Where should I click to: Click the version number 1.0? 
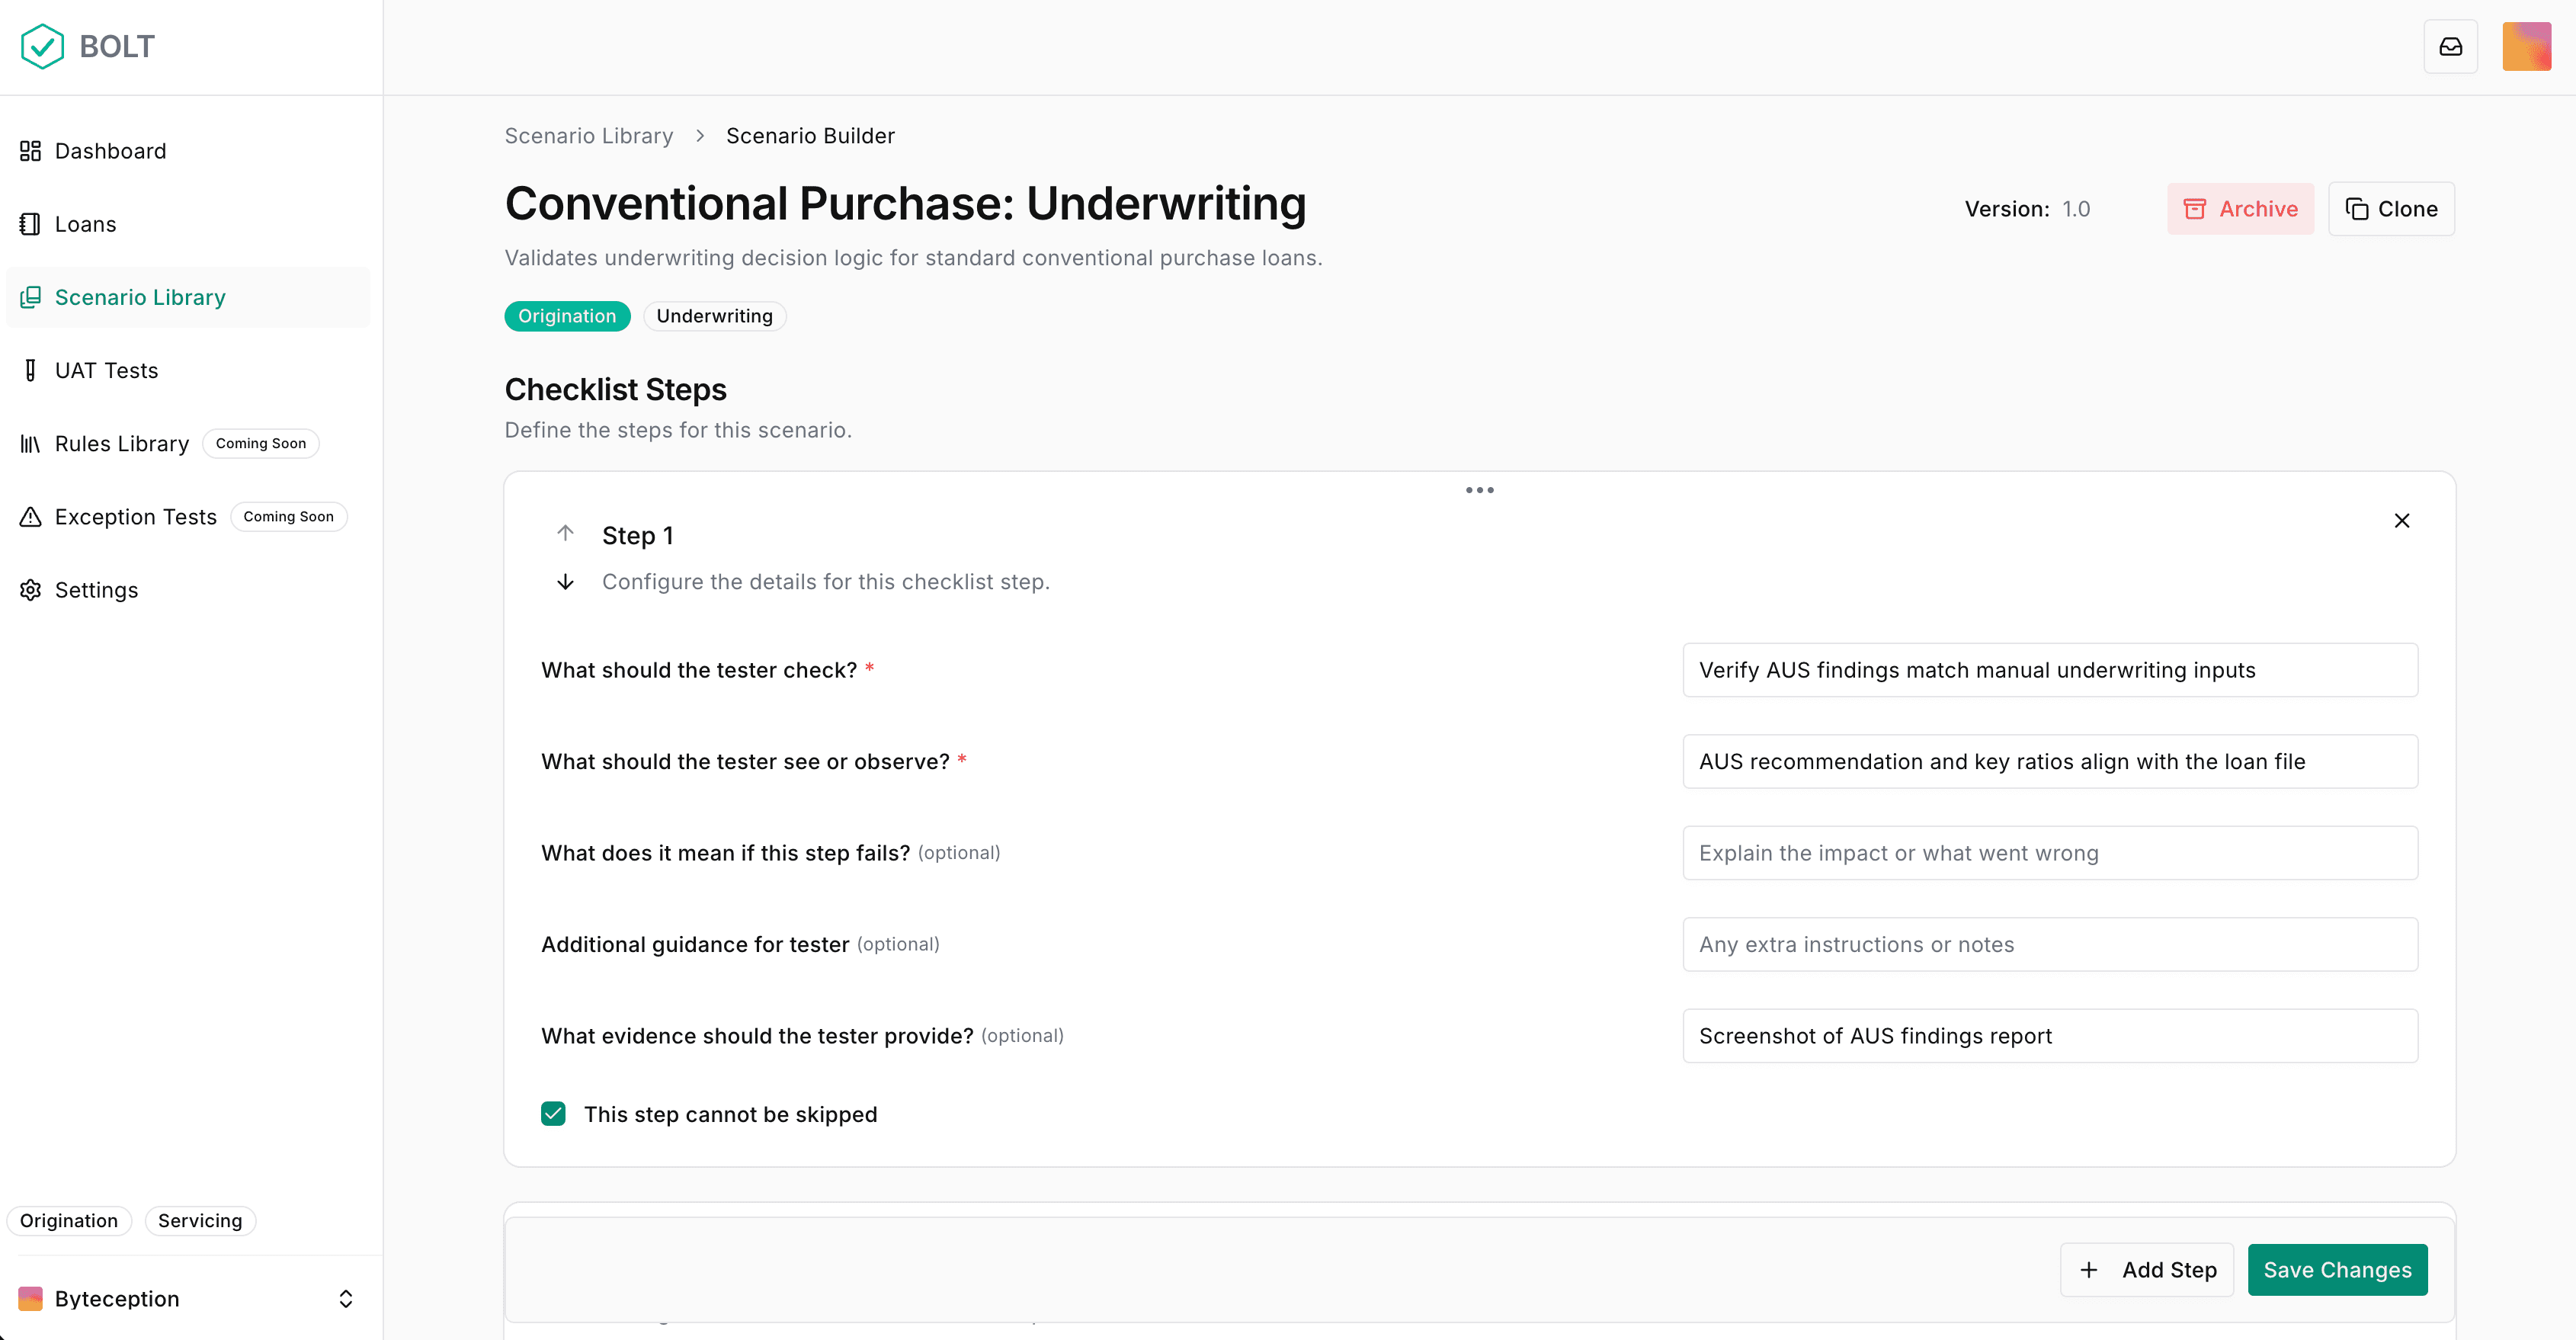2076,209
